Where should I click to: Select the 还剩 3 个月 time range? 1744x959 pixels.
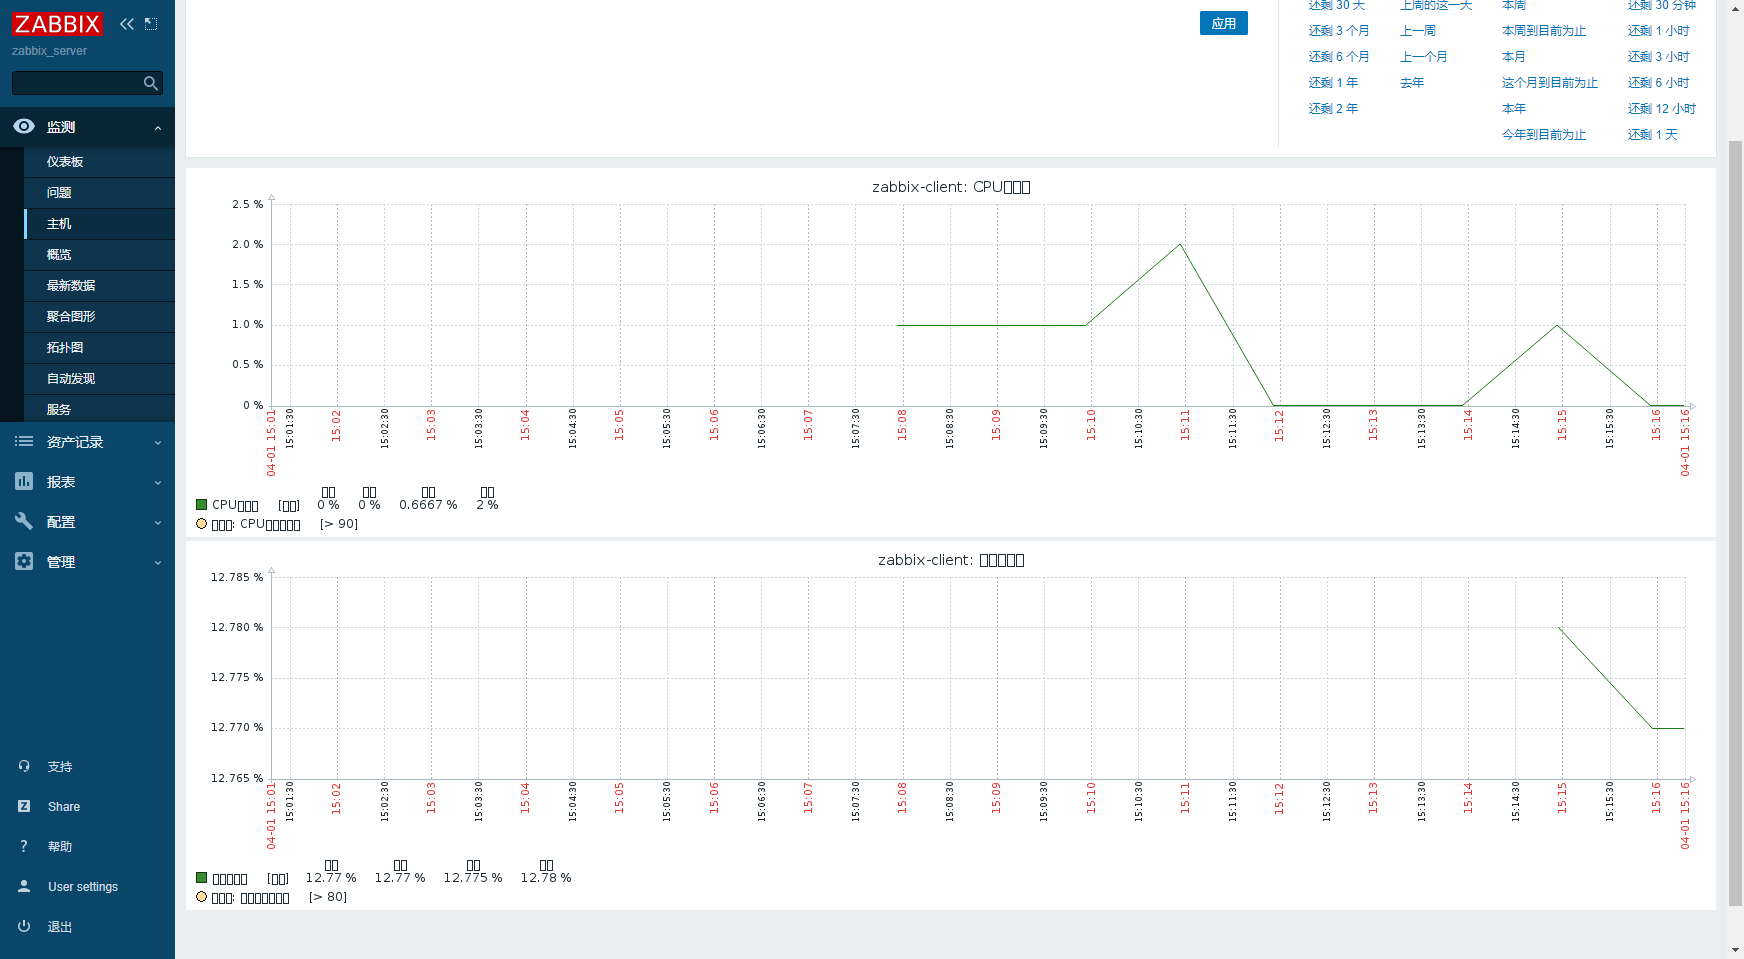1339,31
